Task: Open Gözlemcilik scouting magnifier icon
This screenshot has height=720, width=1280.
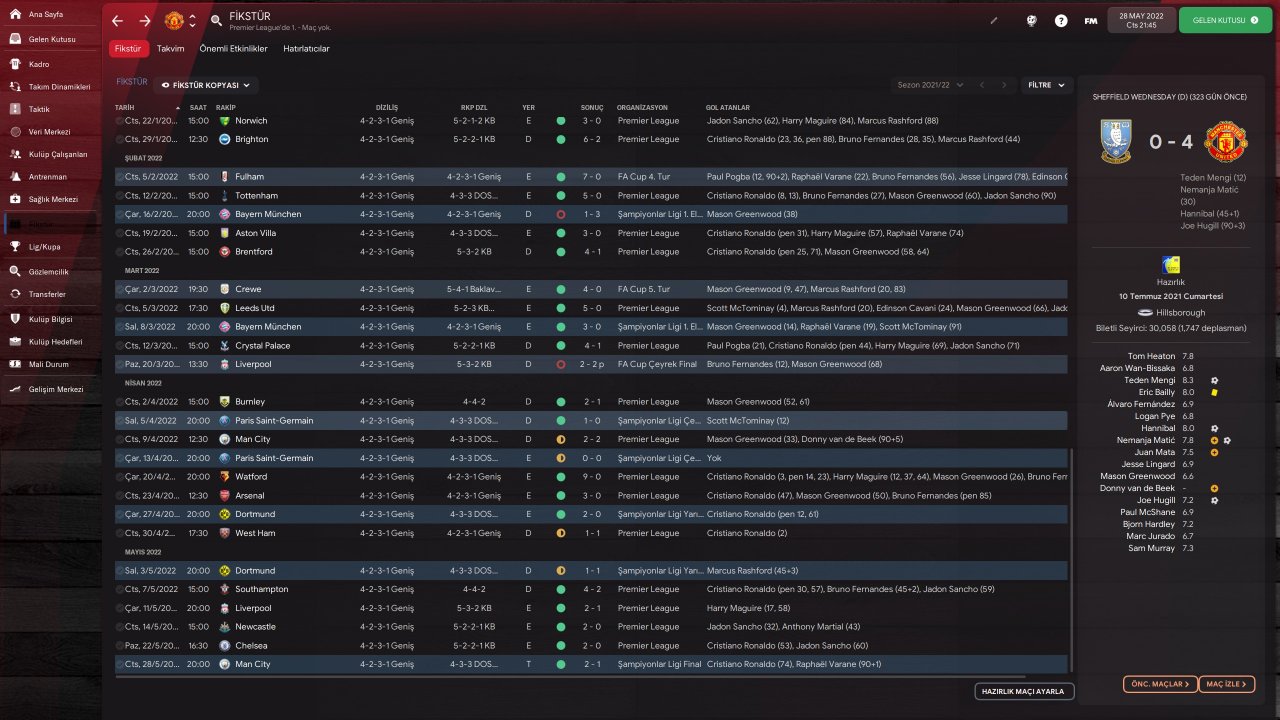Action: pos(16,271)
